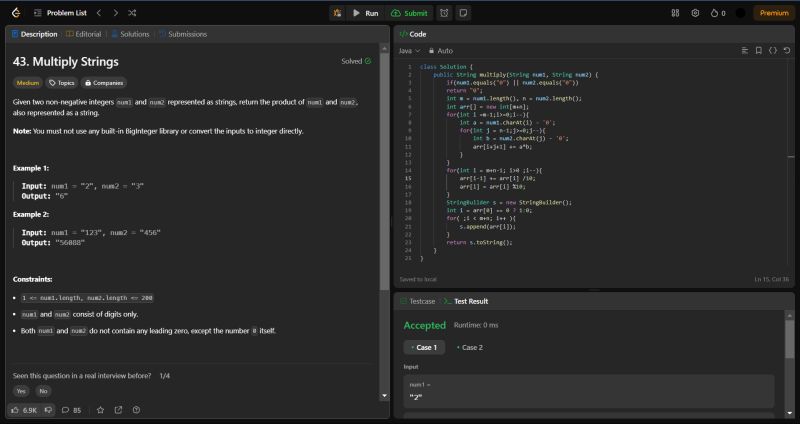Viewport: 800px width, 424px height.
Task: Switch to the Solutions tab
Action: 130,34
